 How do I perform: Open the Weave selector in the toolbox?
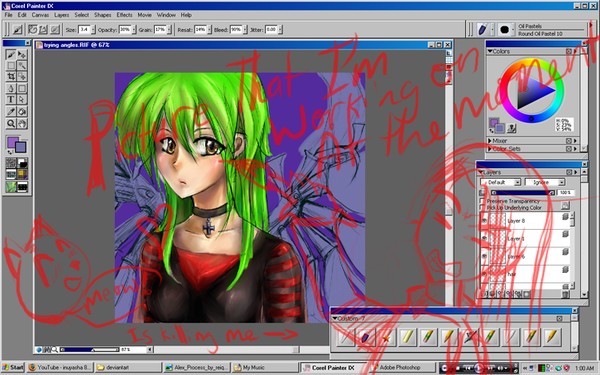click(x=22, y=174)
